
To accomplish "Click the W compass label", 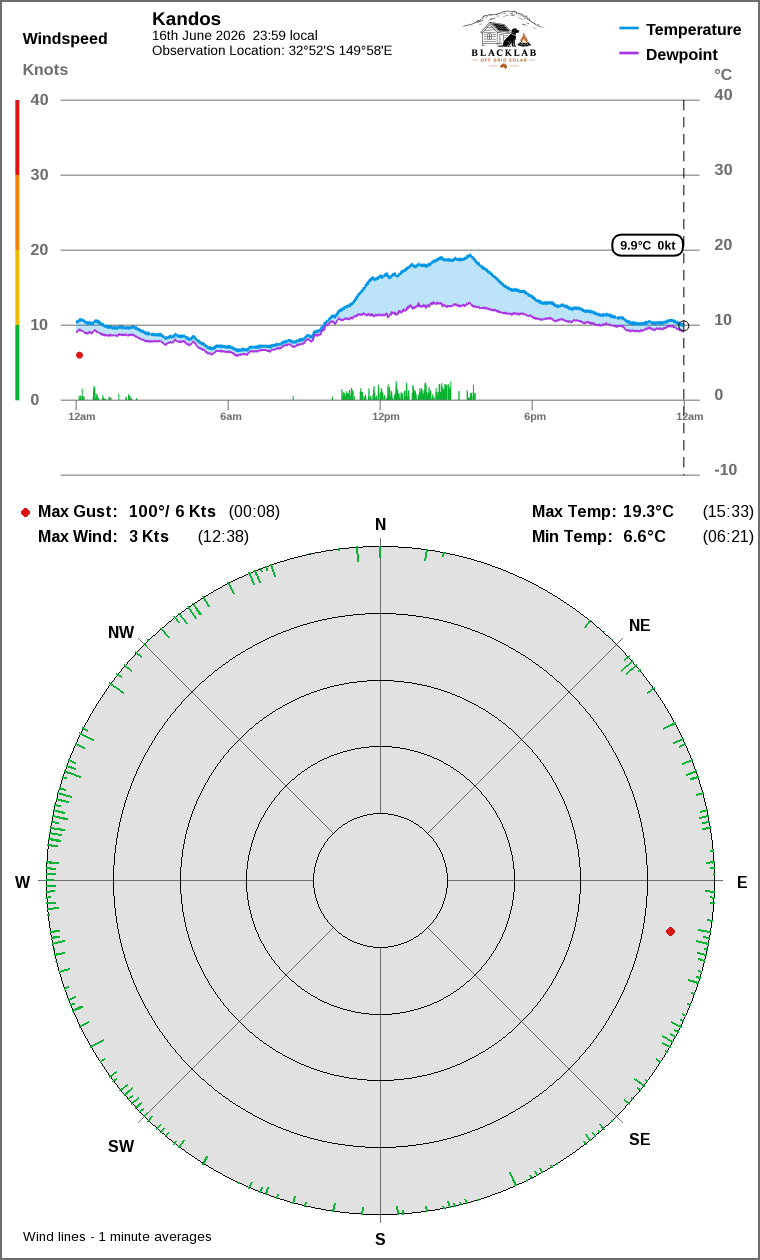I will tap(22, 882).
